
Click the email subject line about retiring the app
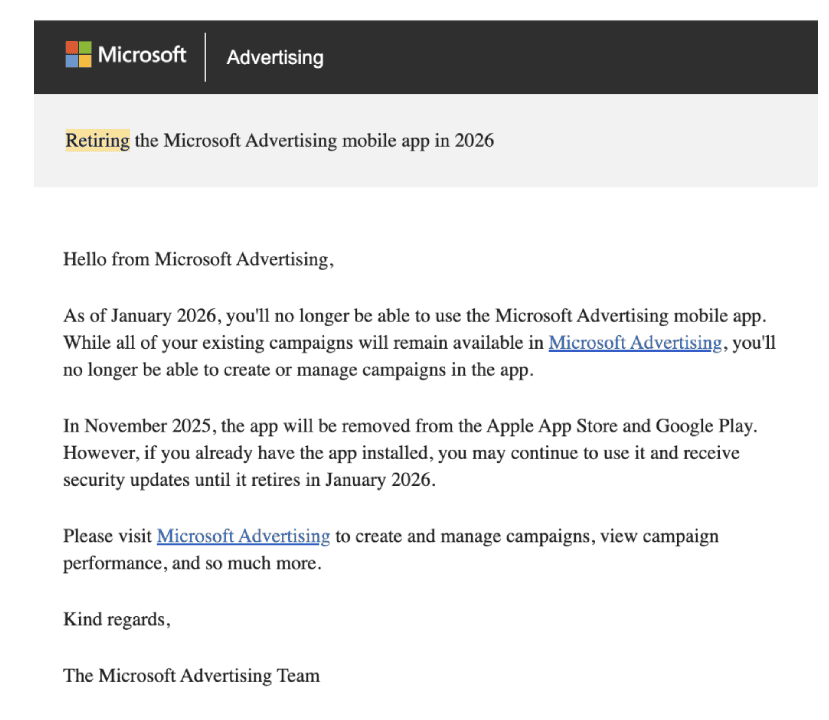pyautogui.click(x=280, y=140)
